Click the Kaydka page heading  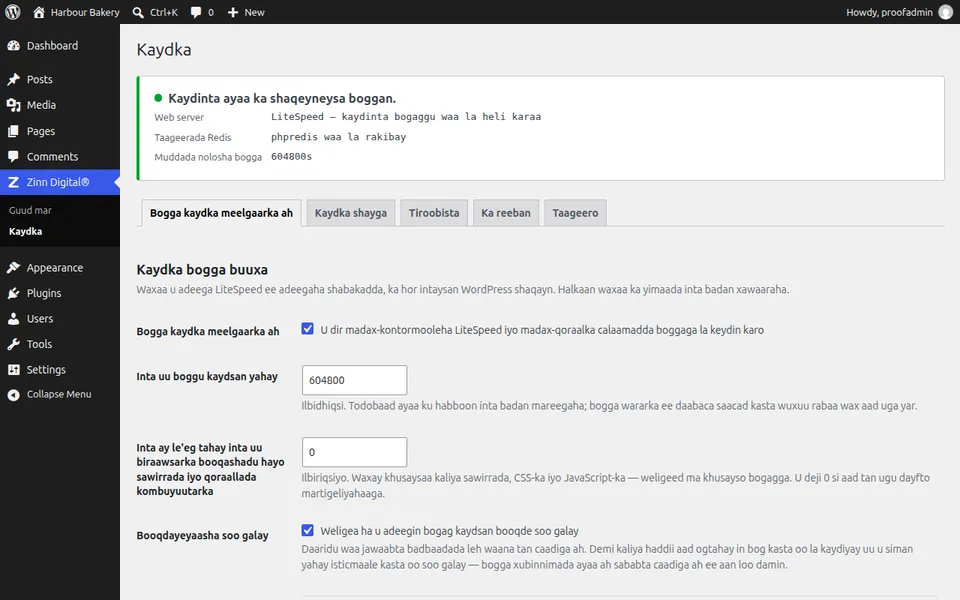[163, 50]
